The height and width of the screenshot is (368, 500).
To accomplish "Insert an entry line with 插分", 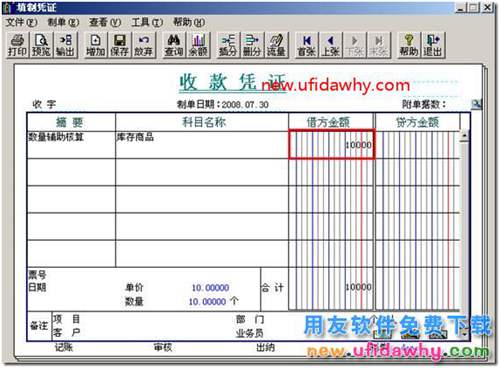I will [228, 45].
